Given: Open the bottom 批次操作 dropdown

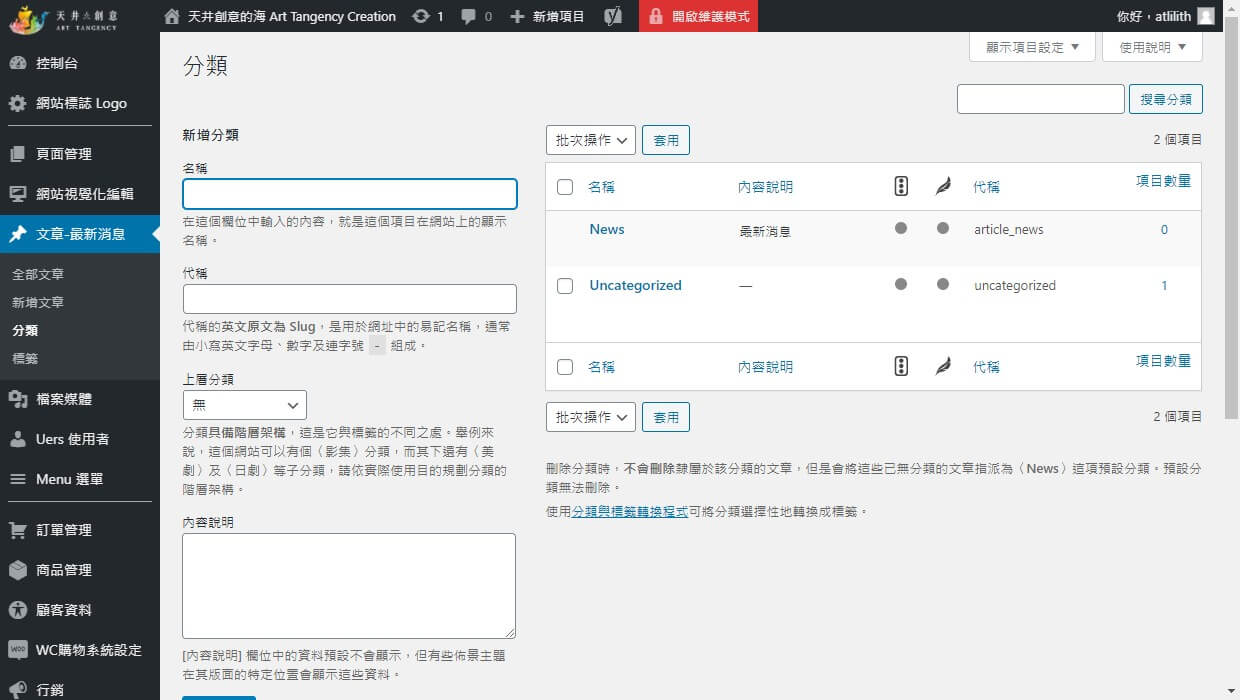Looking at the screenshot, I should 591,417.
